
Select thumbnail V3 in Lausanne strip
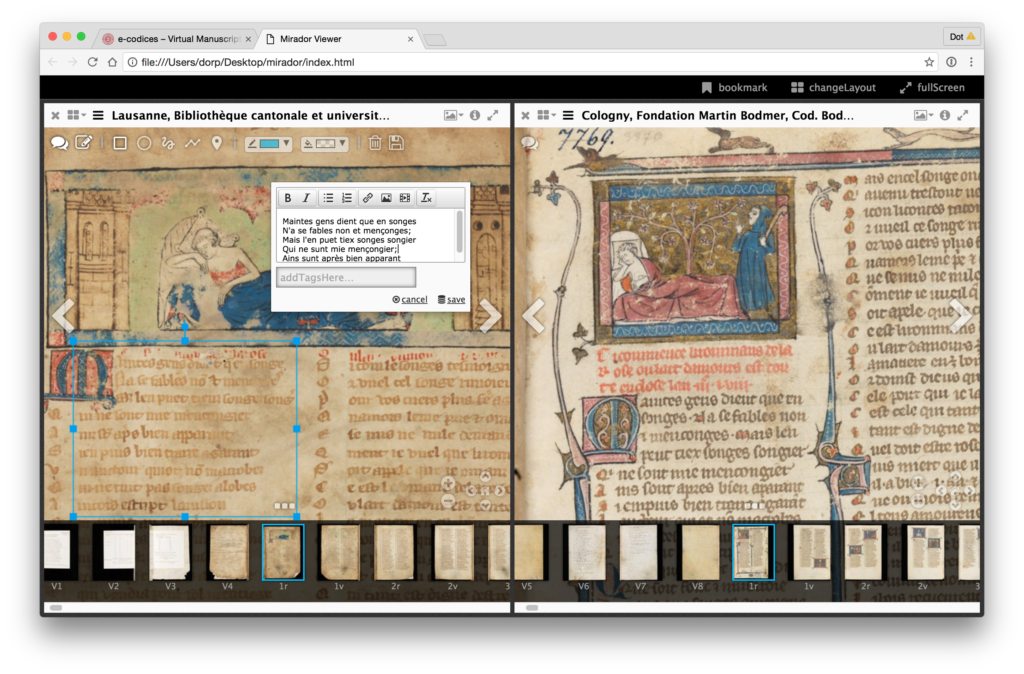click(170, 553)
